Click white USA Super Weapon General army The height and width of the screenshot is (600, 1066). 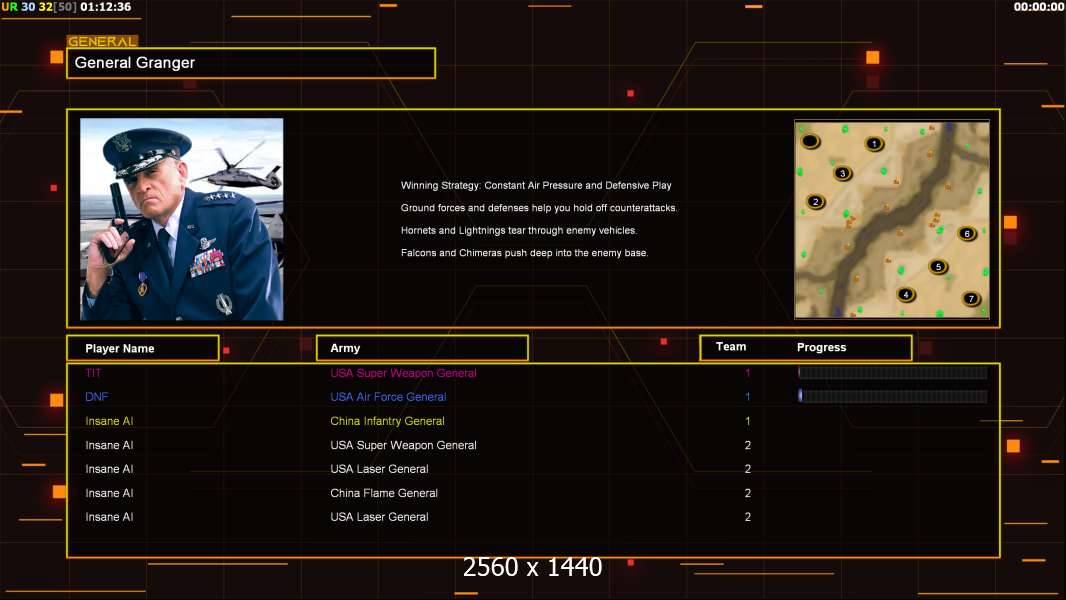(403, 445)
